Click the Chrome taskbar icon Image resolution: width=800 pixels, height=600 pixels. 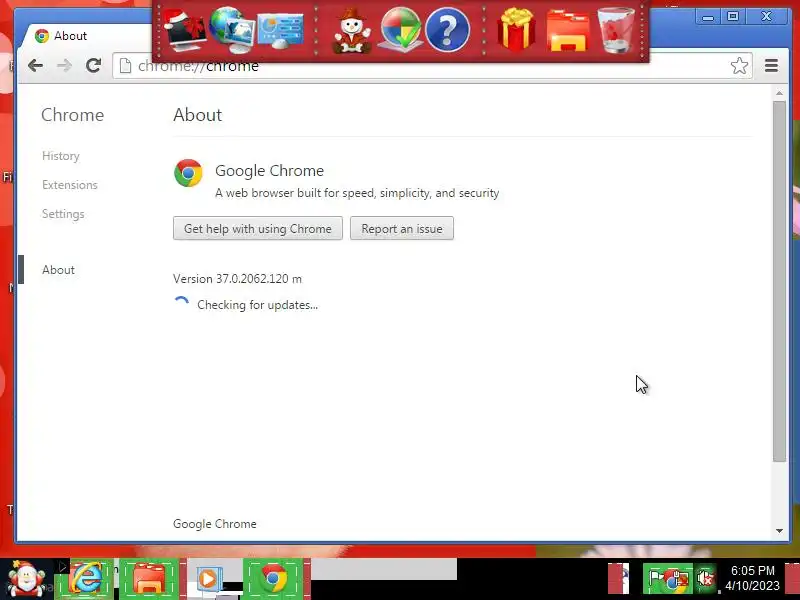(x=274, y=579)
